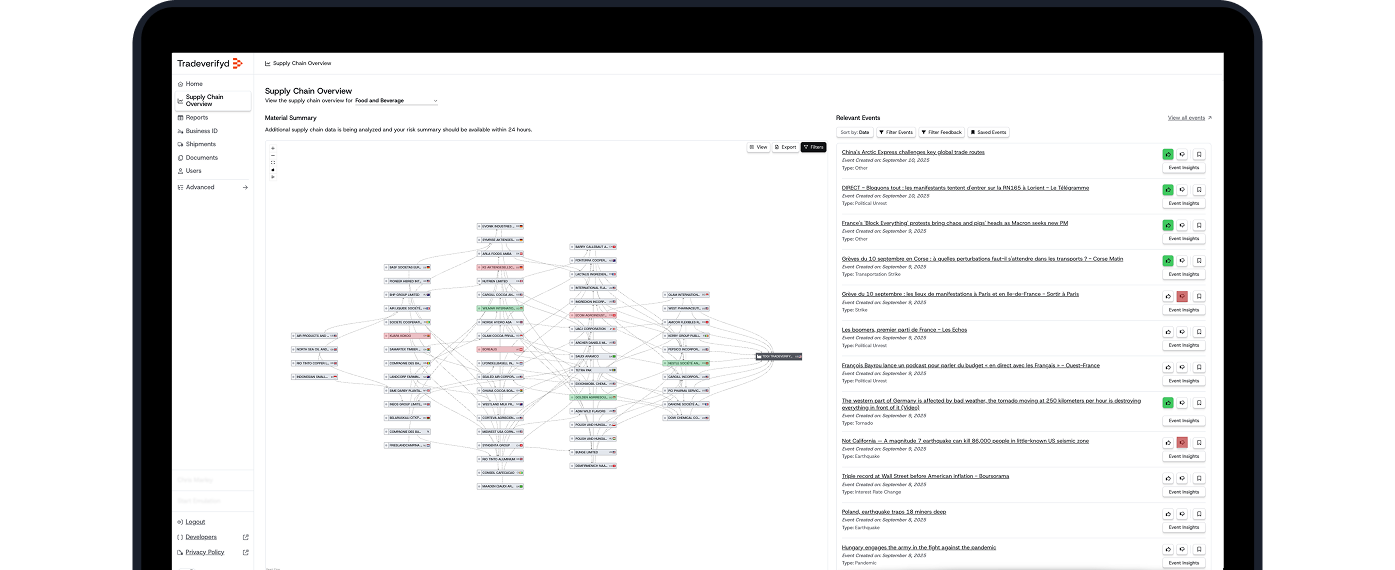Select the Supply Chain Overview sidebar item
The height and width of the screenshot is (570, 1395).
tap(212, 100)
